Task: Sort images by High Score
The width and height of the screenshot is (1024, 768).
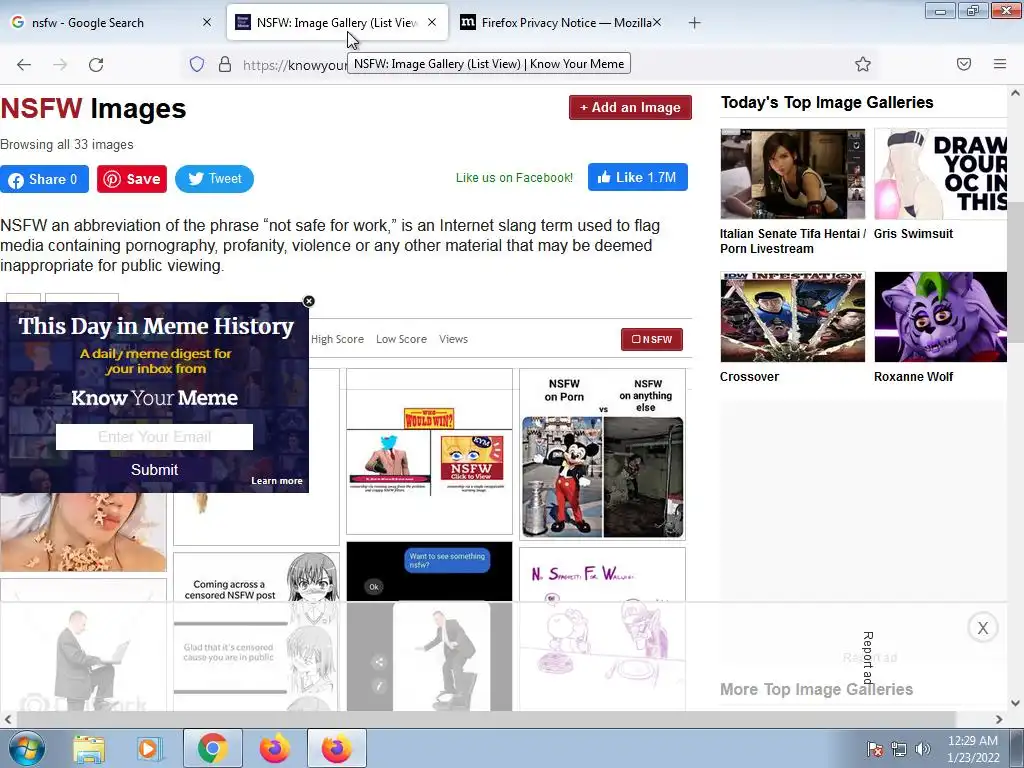Action: coord(337,339)
